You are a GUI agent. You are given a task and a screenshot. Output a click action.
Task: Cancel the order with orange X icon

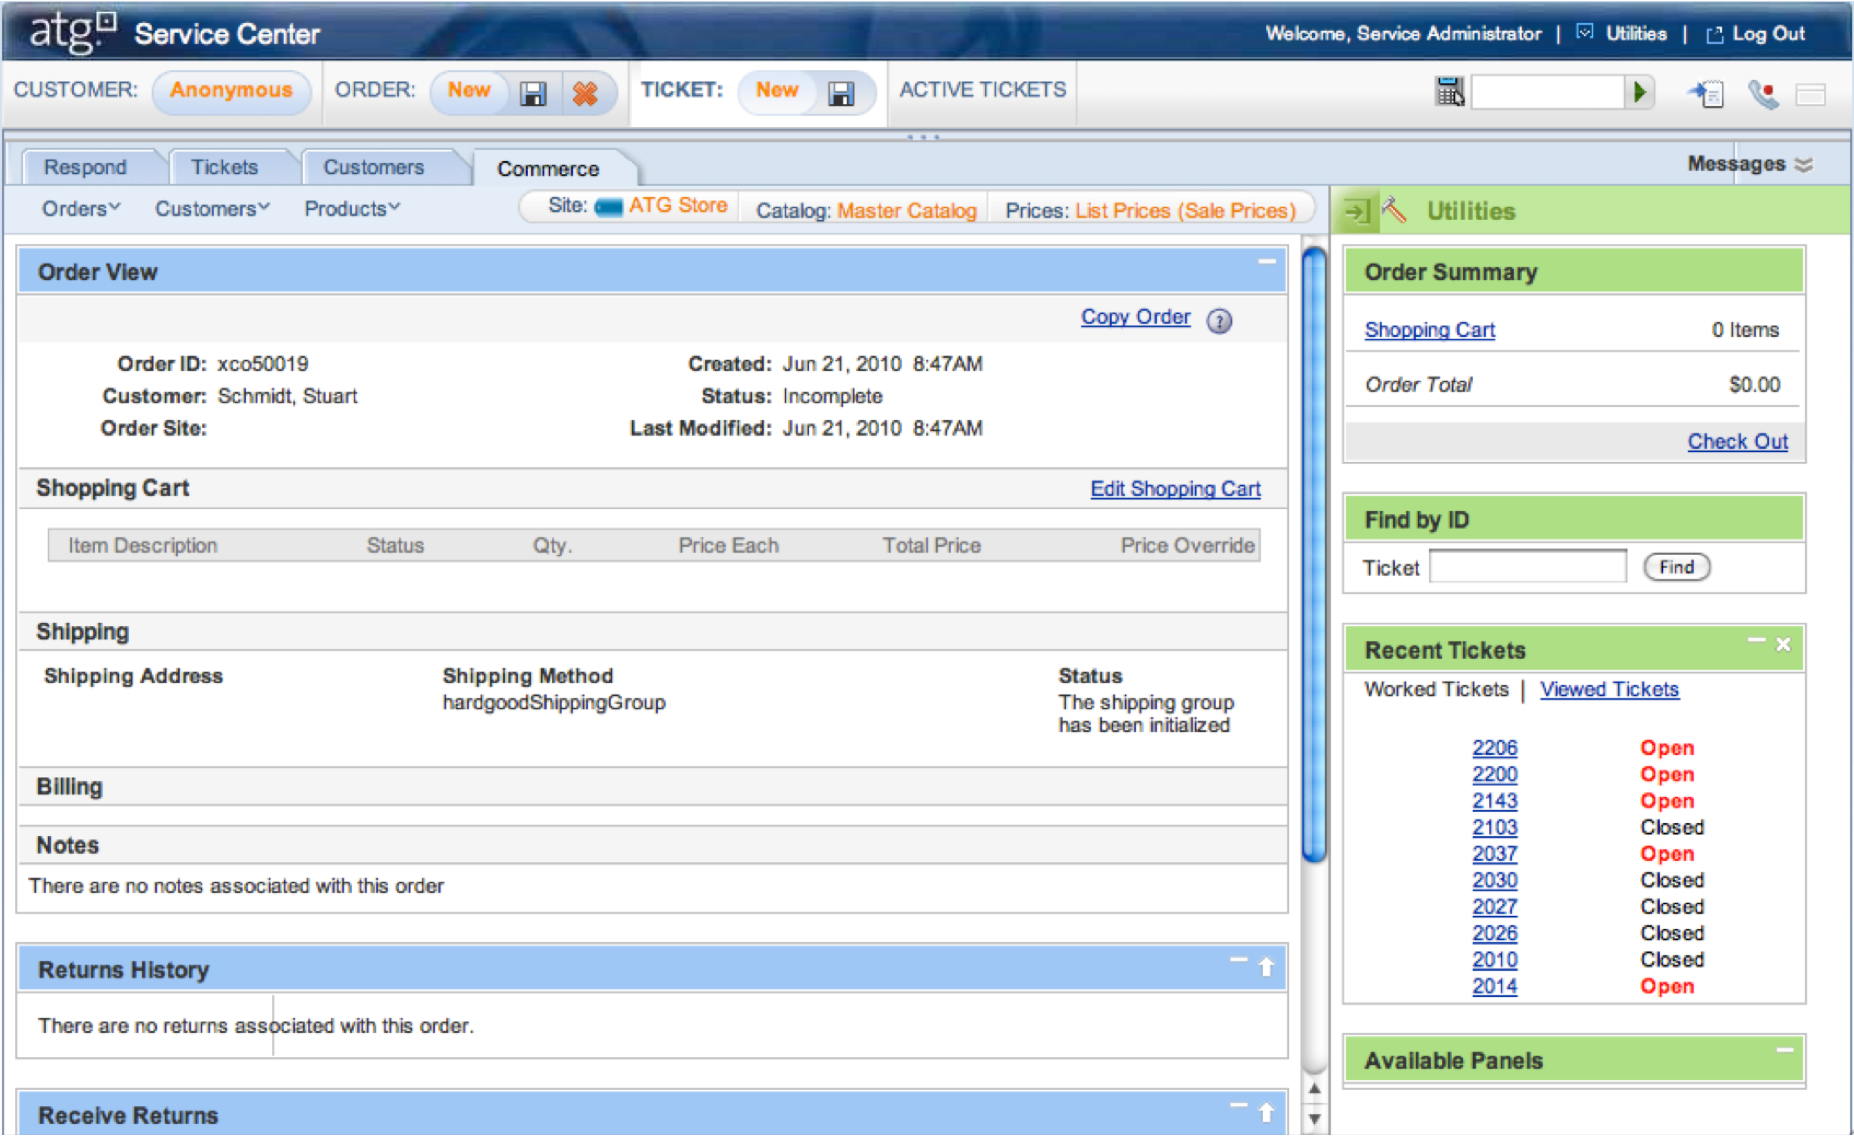tap(586, 93)
